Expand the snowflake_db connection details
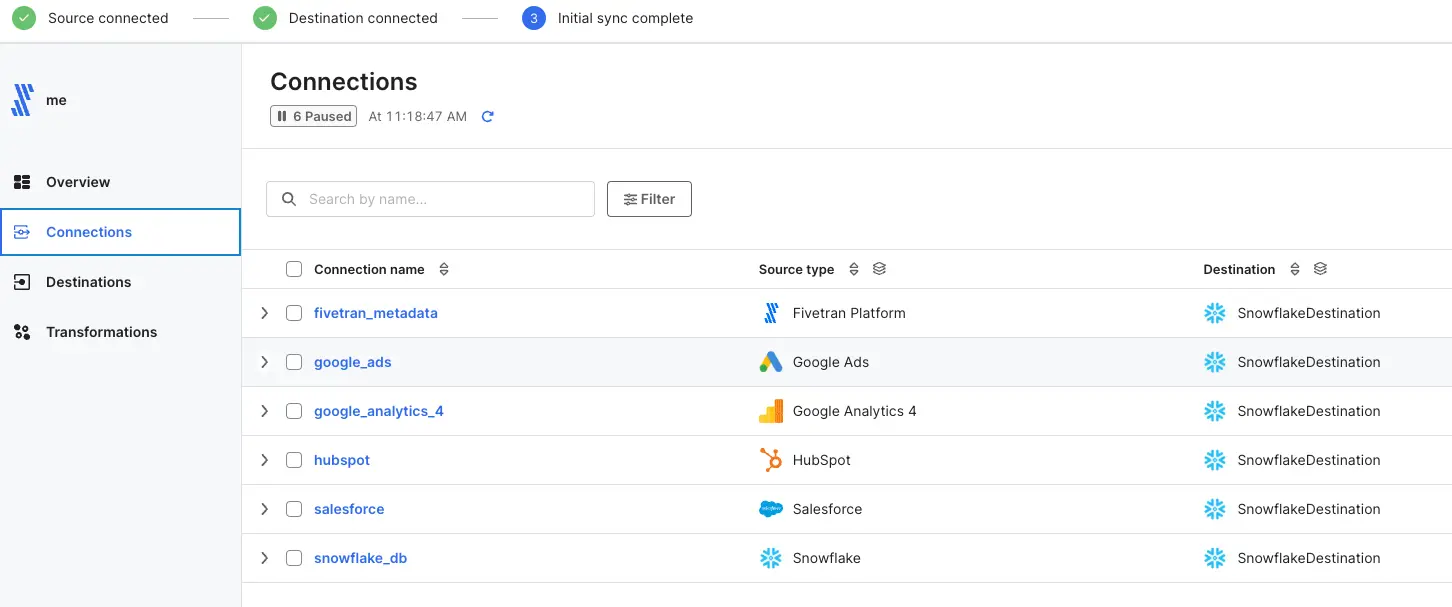 point(265,558)
